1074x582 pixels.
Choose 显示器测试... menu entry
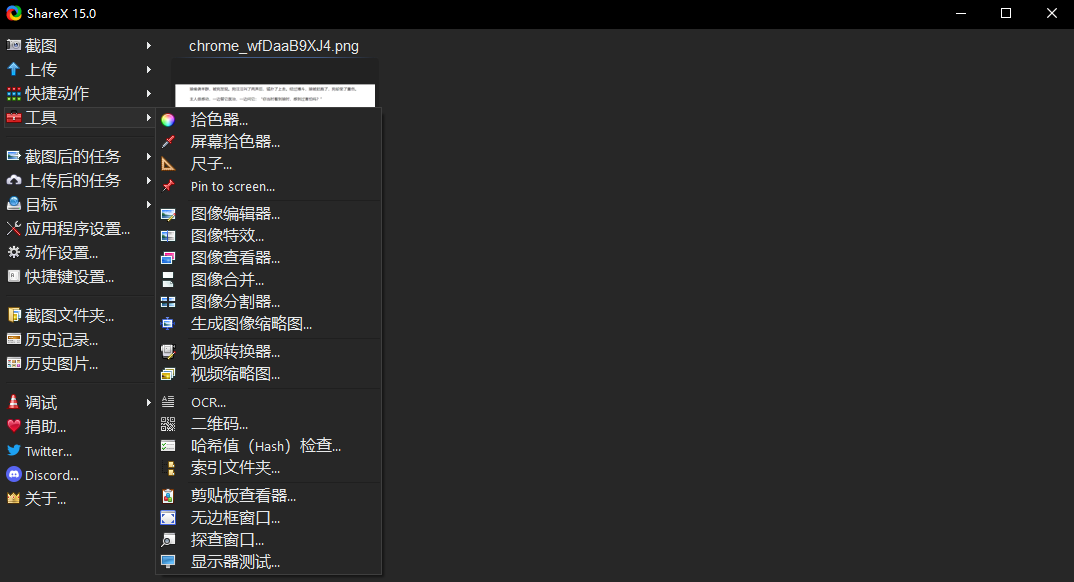[268, 561]
